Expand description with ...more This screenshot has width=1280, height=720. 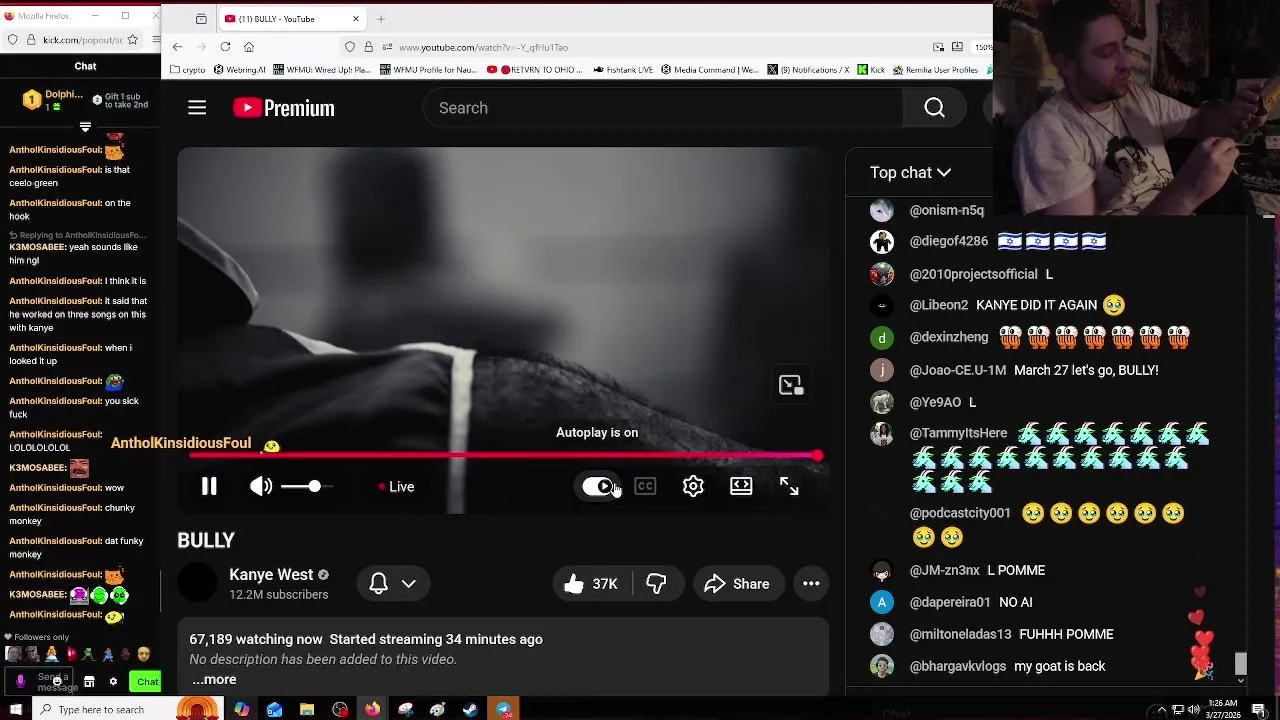(214, 680)
